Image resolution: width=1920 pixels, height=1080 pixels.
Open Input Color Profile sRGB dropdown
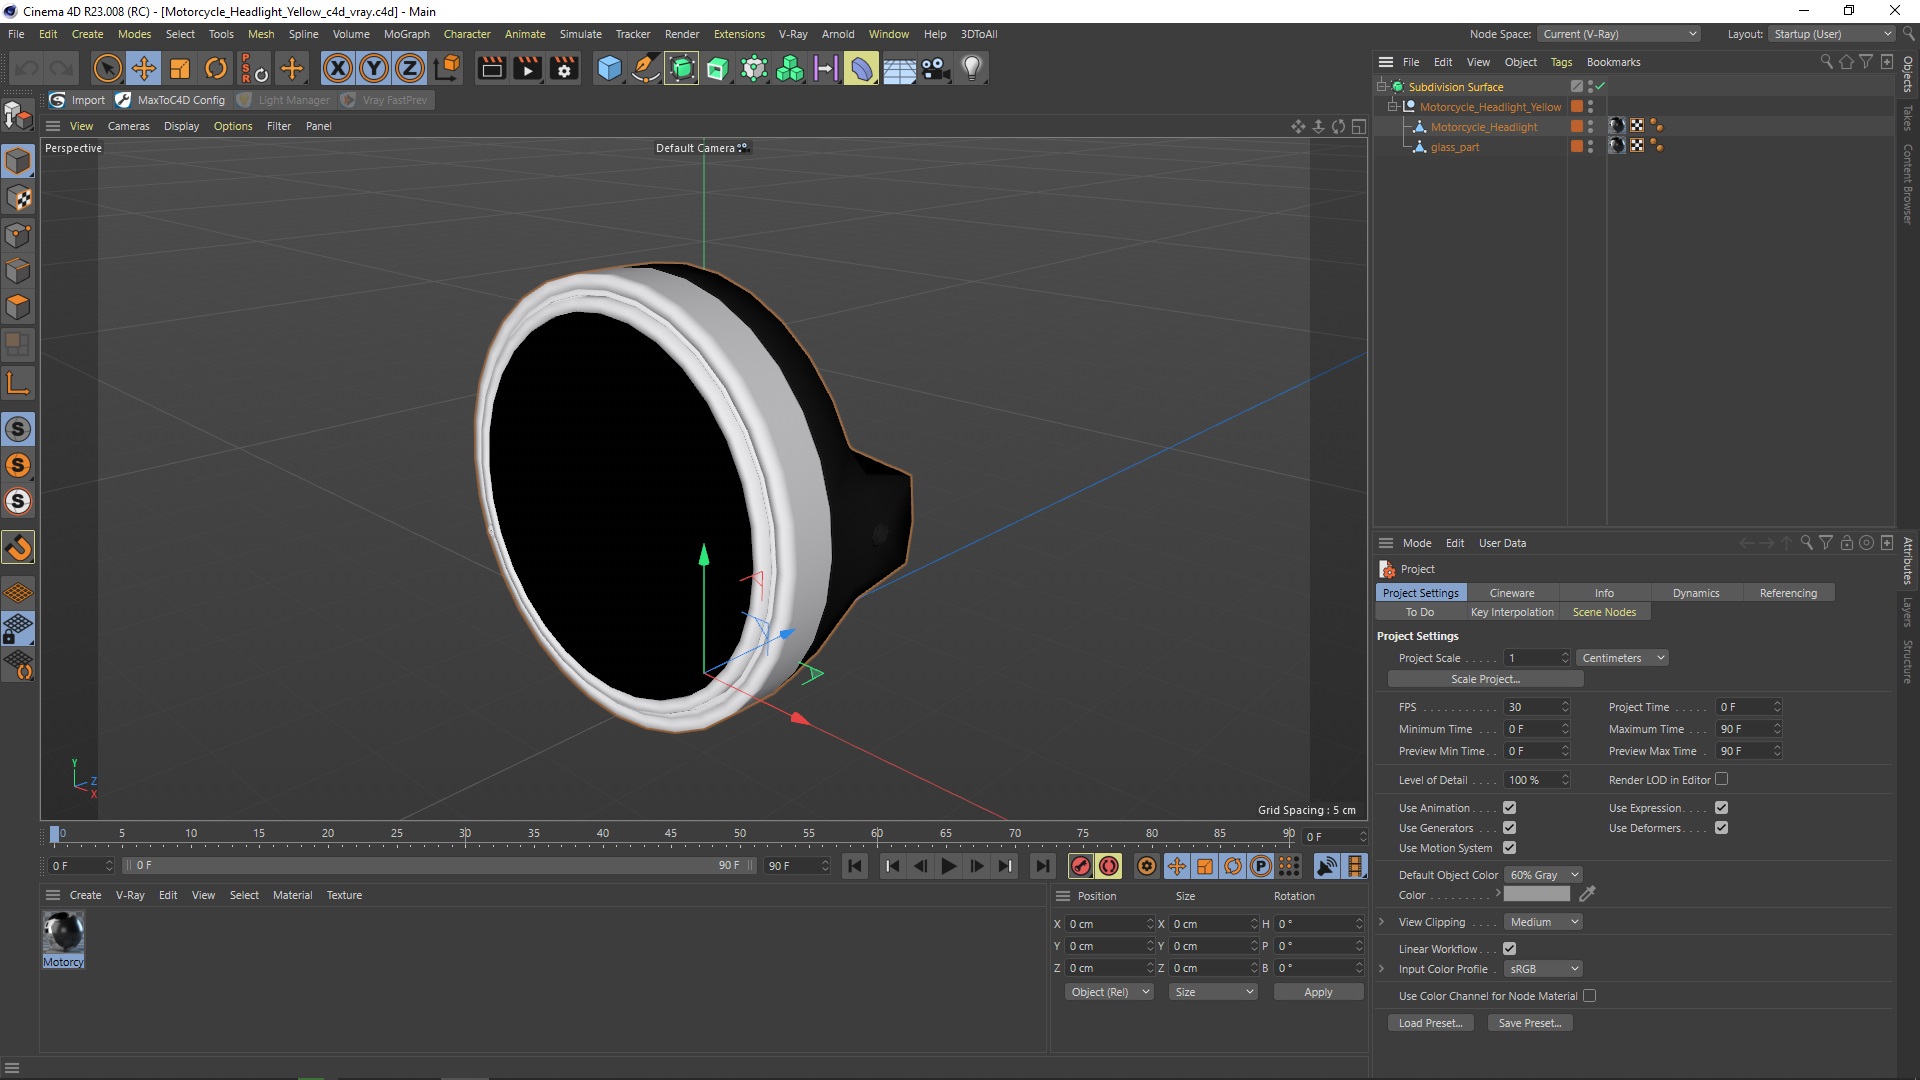pyautogui.click(x=1542, y=969)
